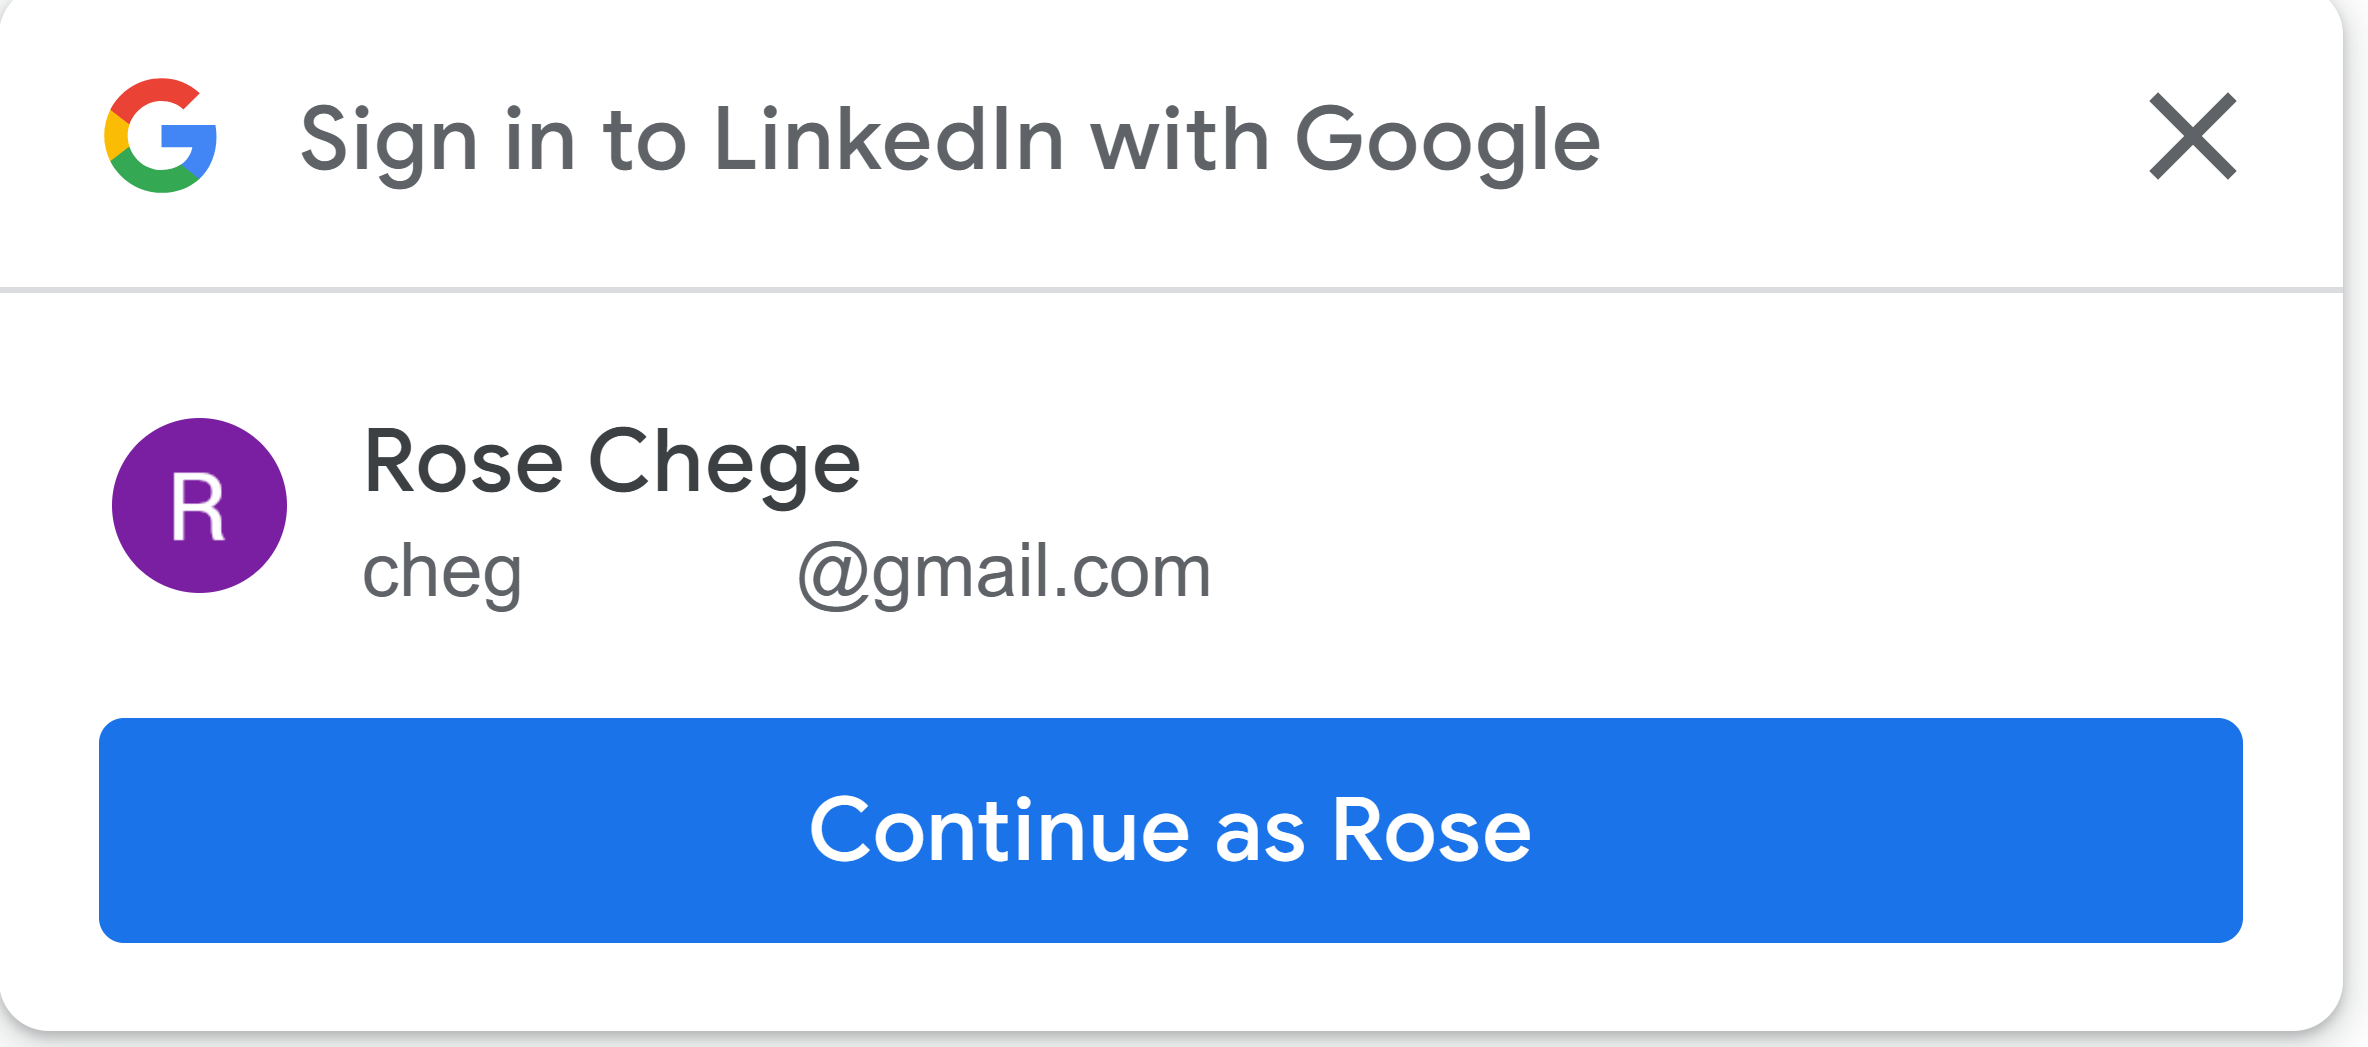Tap the circular profile picture with letter R
Viewport: 2368px width, 1047px height.
pos(199,506)
